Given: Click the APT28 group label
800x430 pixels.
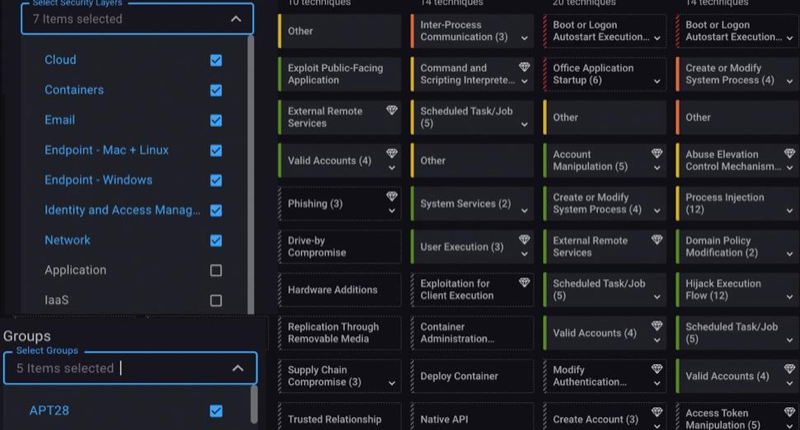Looking at the screenshot, I should coord(49,410).
